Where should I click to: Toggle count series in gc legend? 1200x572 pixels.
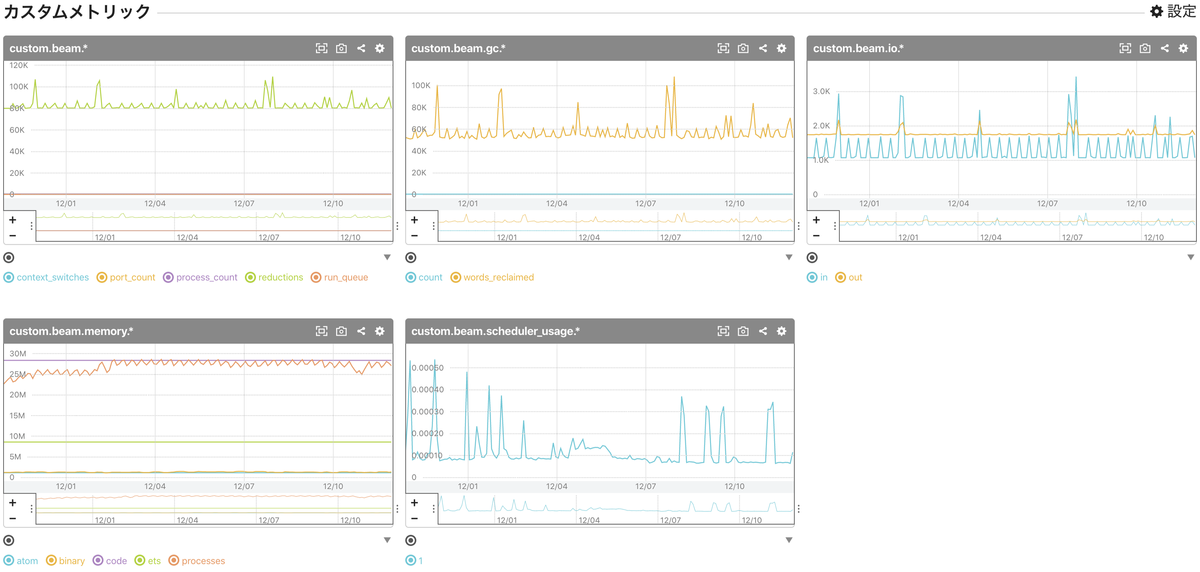pos(425,277)
